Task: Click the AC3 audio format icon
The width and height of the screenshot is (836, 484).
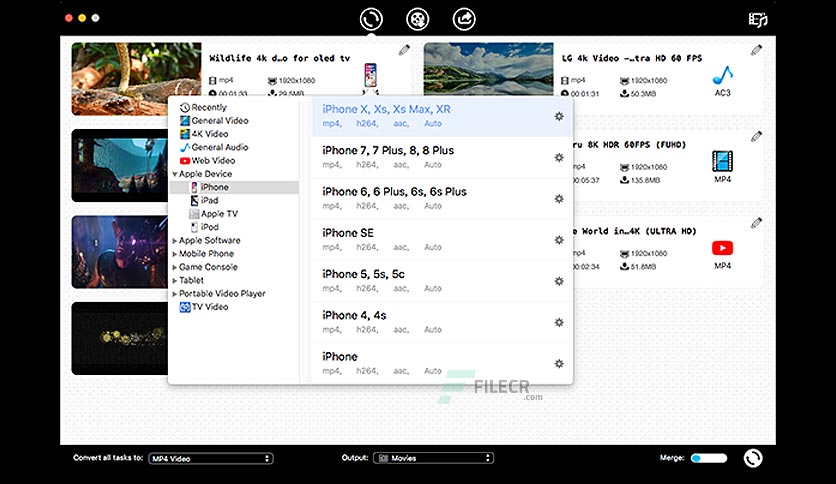Action: click(x=722, y=76)
